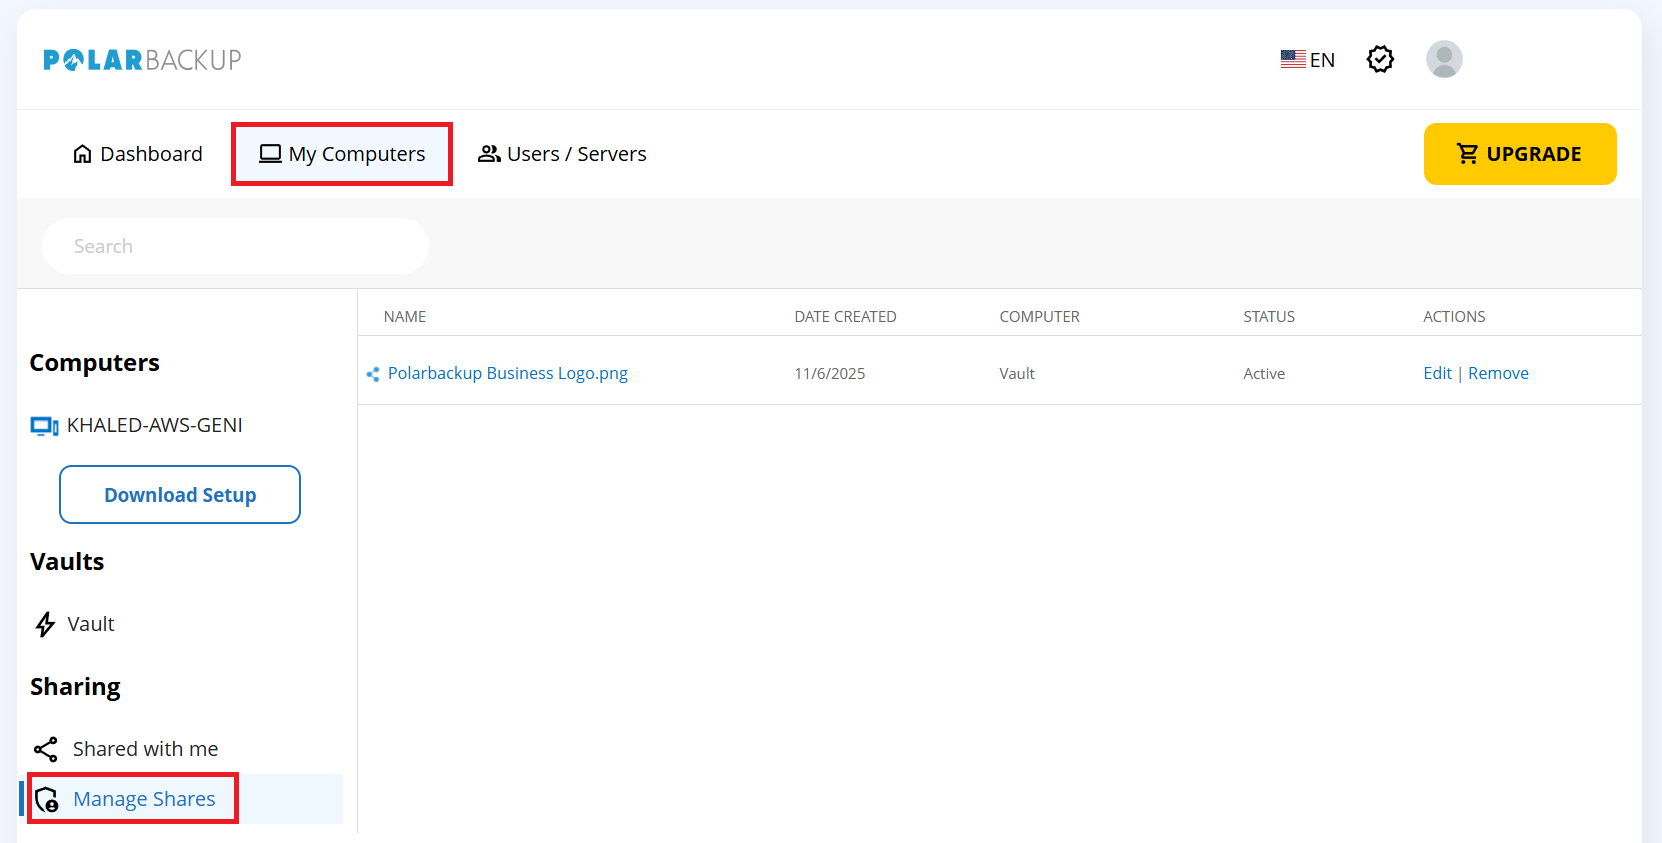Open the EN language selector
1662x843 pixels.
1321,60
